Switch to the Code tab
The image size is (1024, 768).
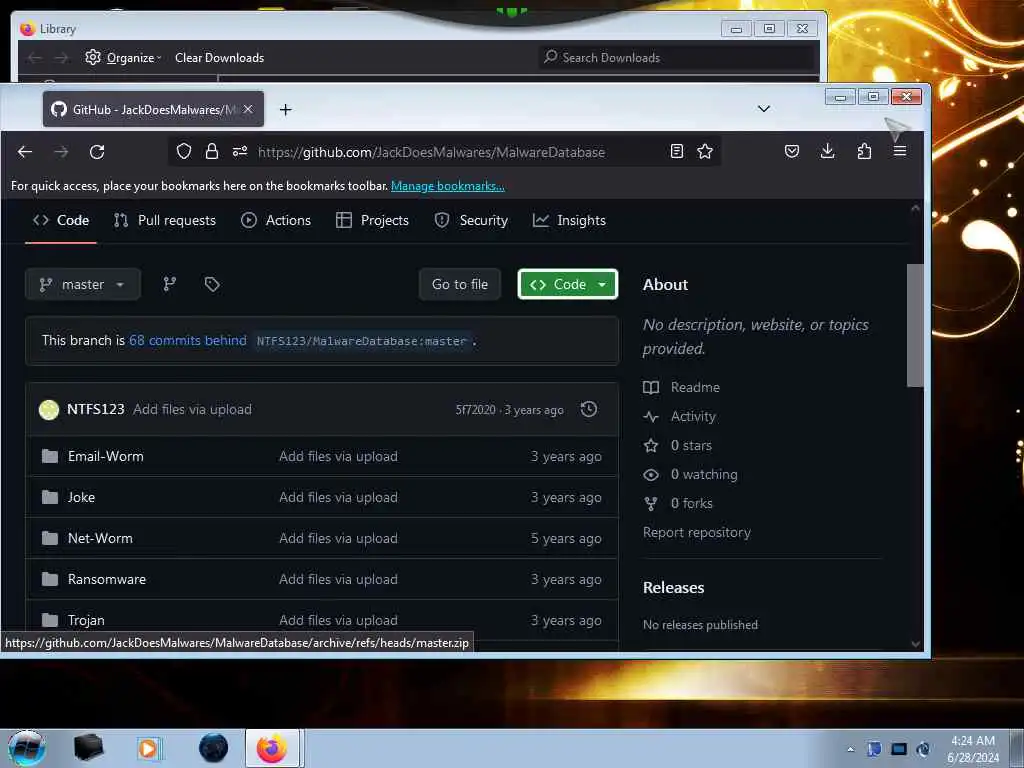pos(61,221)
